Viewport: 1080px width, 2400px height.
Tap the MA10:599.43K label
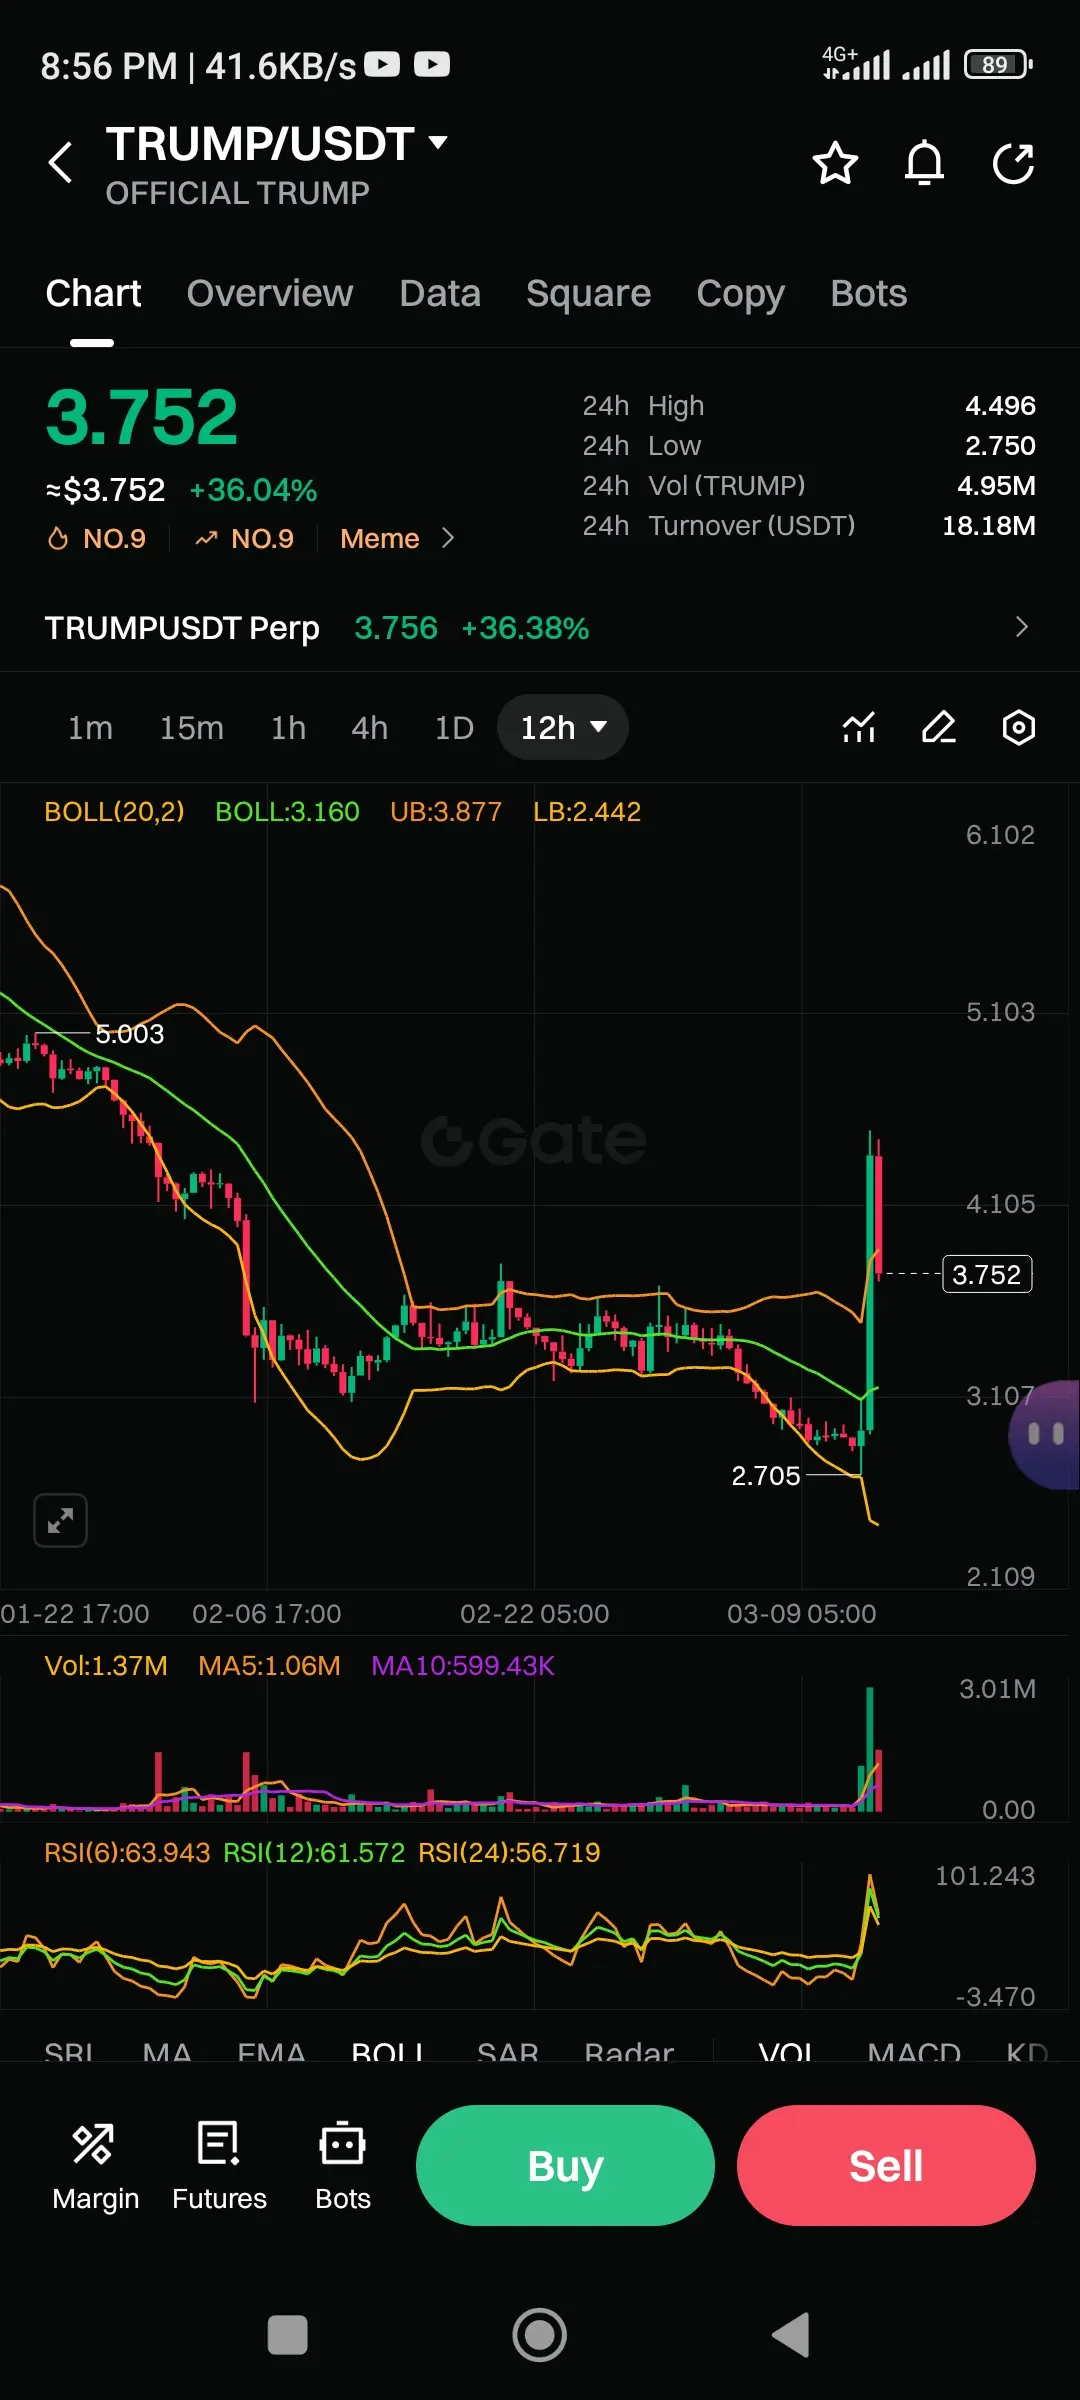pyautogui.click(x=462, y=1665)
